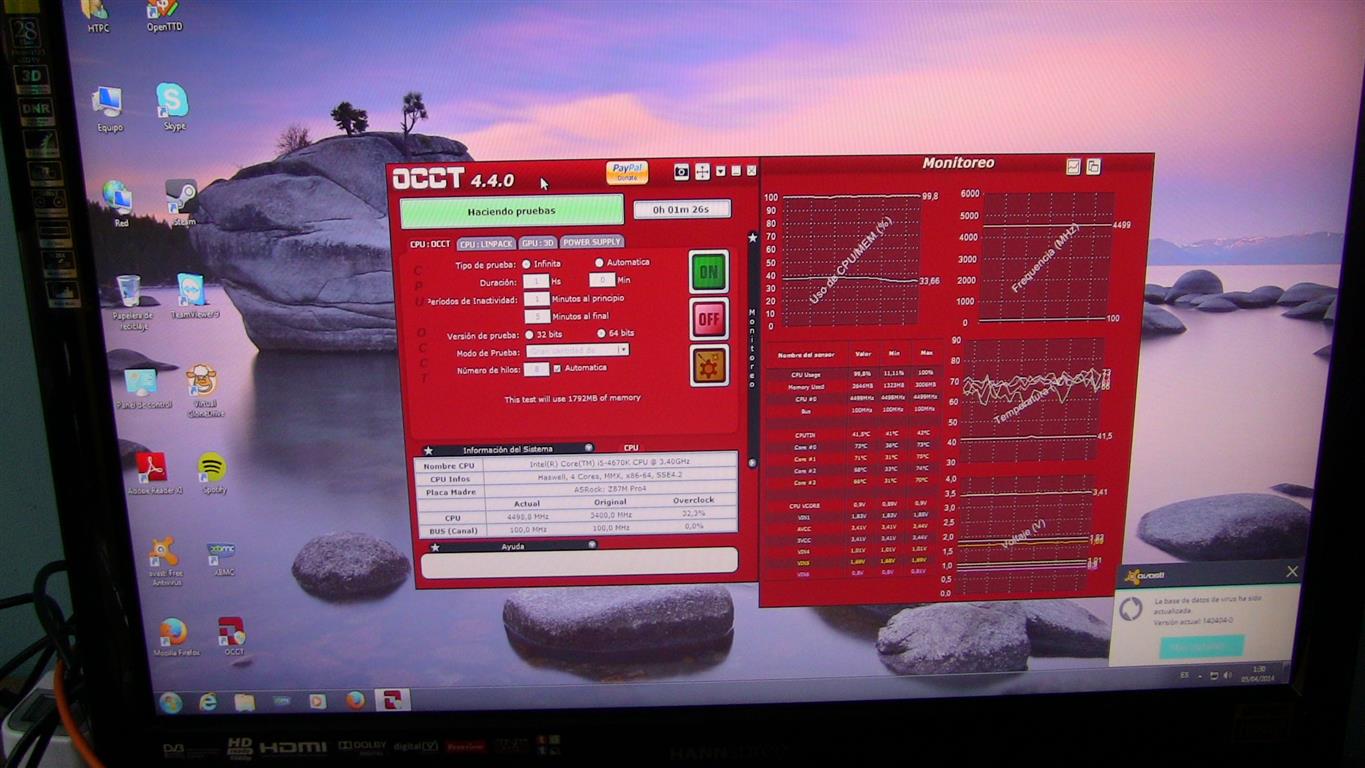Switch to the GPU : 3D tab

pos(538,242)
